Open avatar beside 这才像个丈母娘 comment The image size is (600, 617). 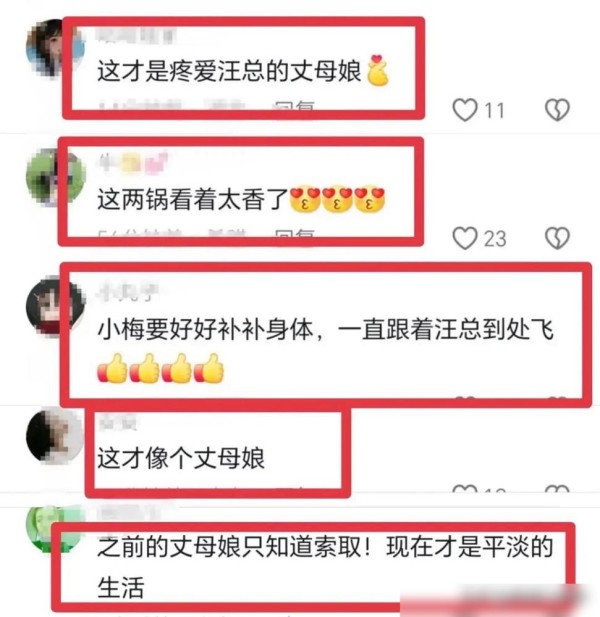click(54, 436)
